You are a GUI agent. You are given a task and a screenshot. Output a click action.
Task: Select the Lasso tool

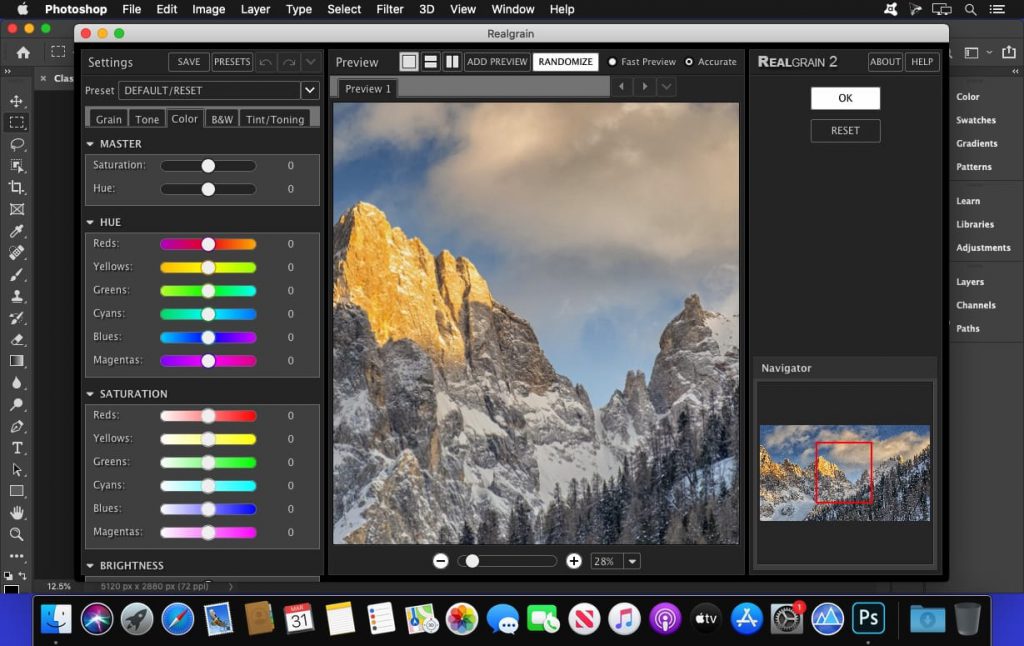(x=17, y=145)
